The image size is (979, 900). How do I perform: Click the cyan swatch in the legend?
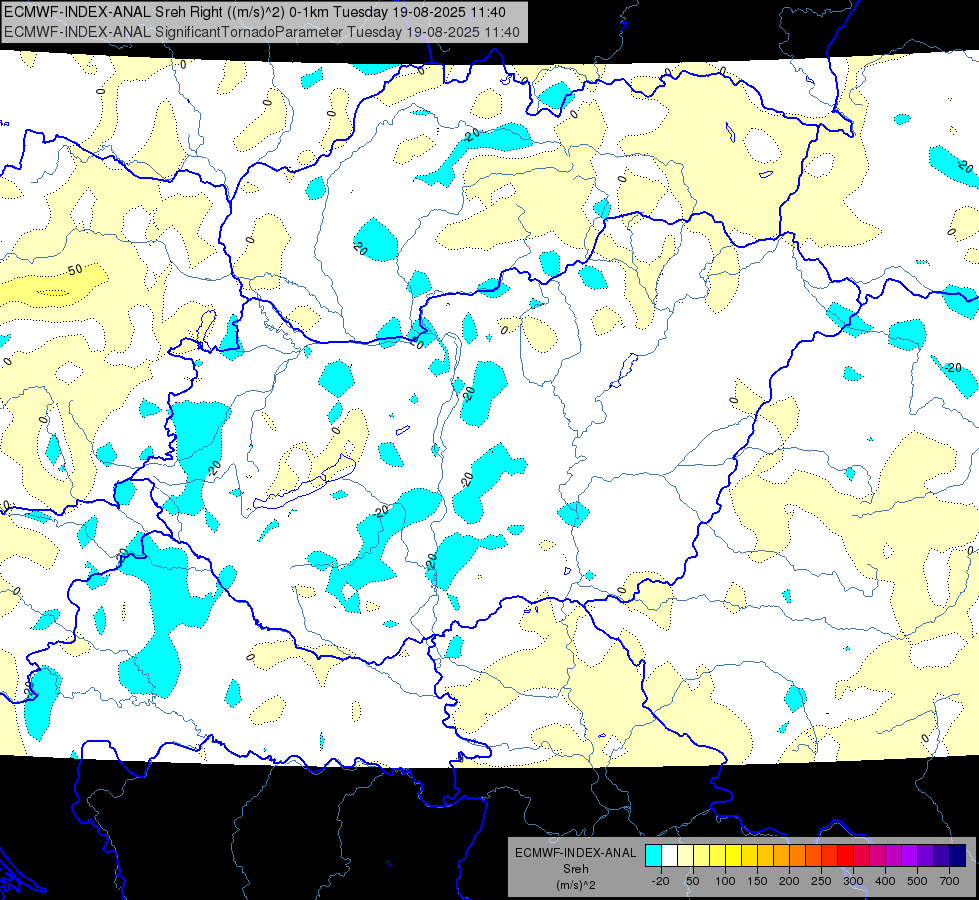(x=653, y=855)
